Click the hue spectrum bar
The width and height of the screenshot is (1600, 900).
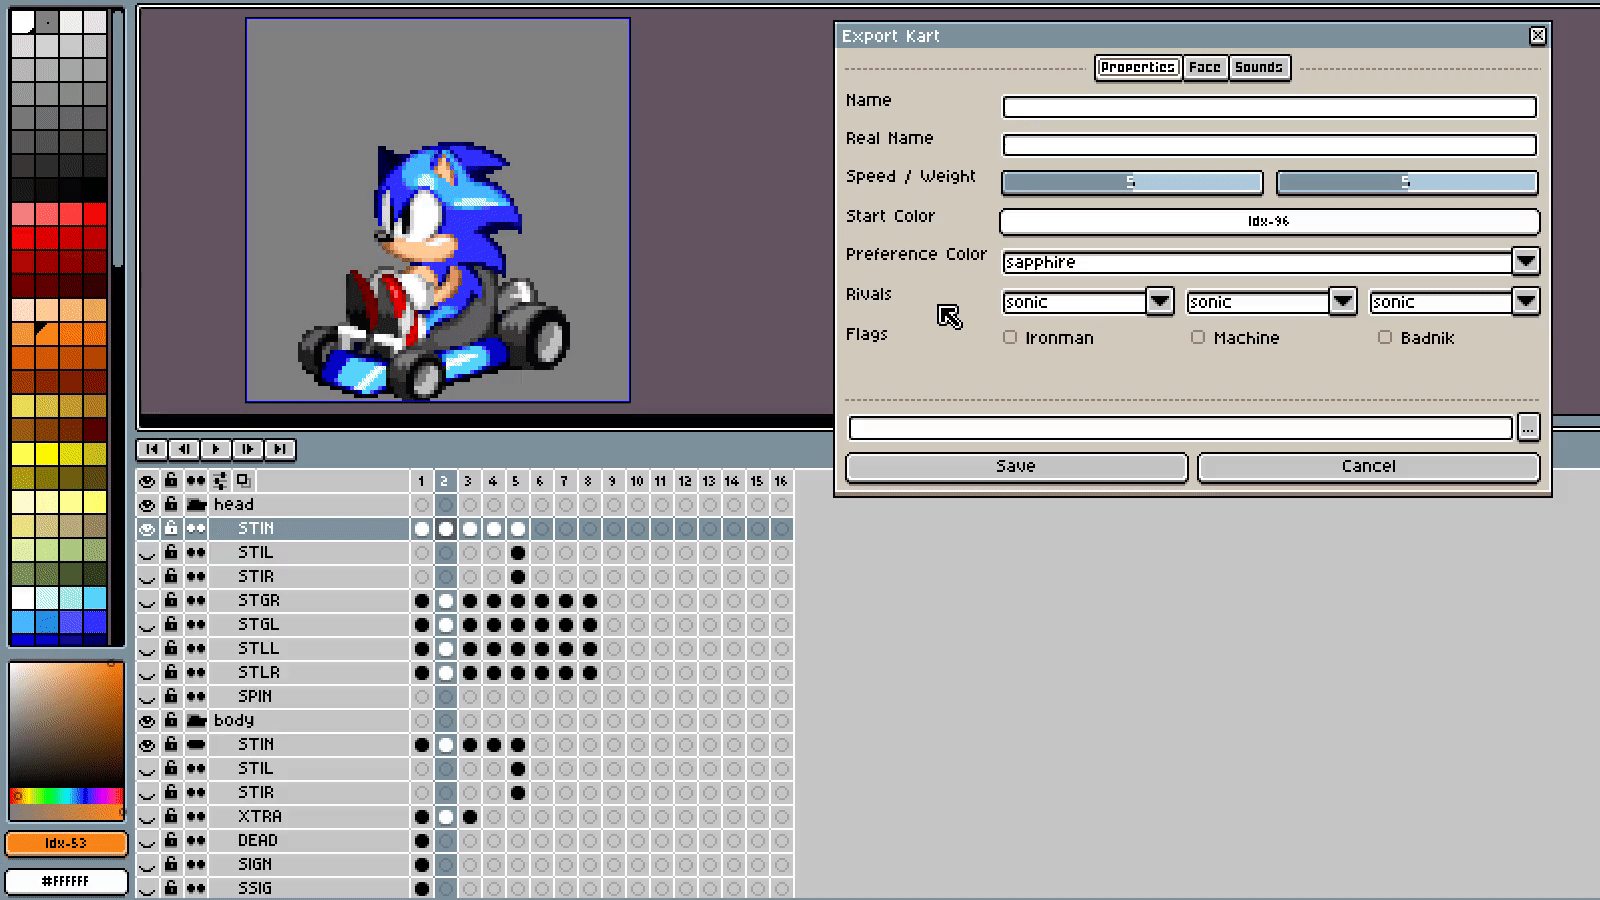66,796
